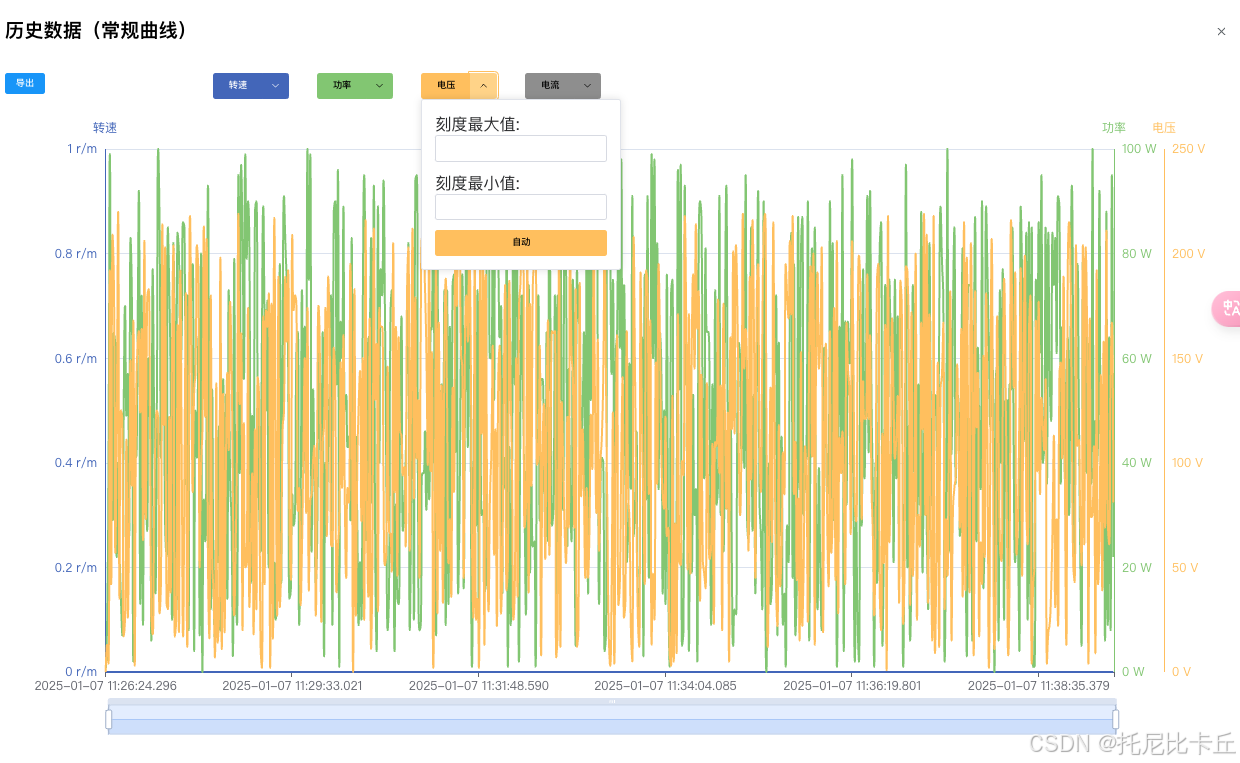Open the 功率 dropdown arrow
The image size is (1240, 763).
coord(379,86)
